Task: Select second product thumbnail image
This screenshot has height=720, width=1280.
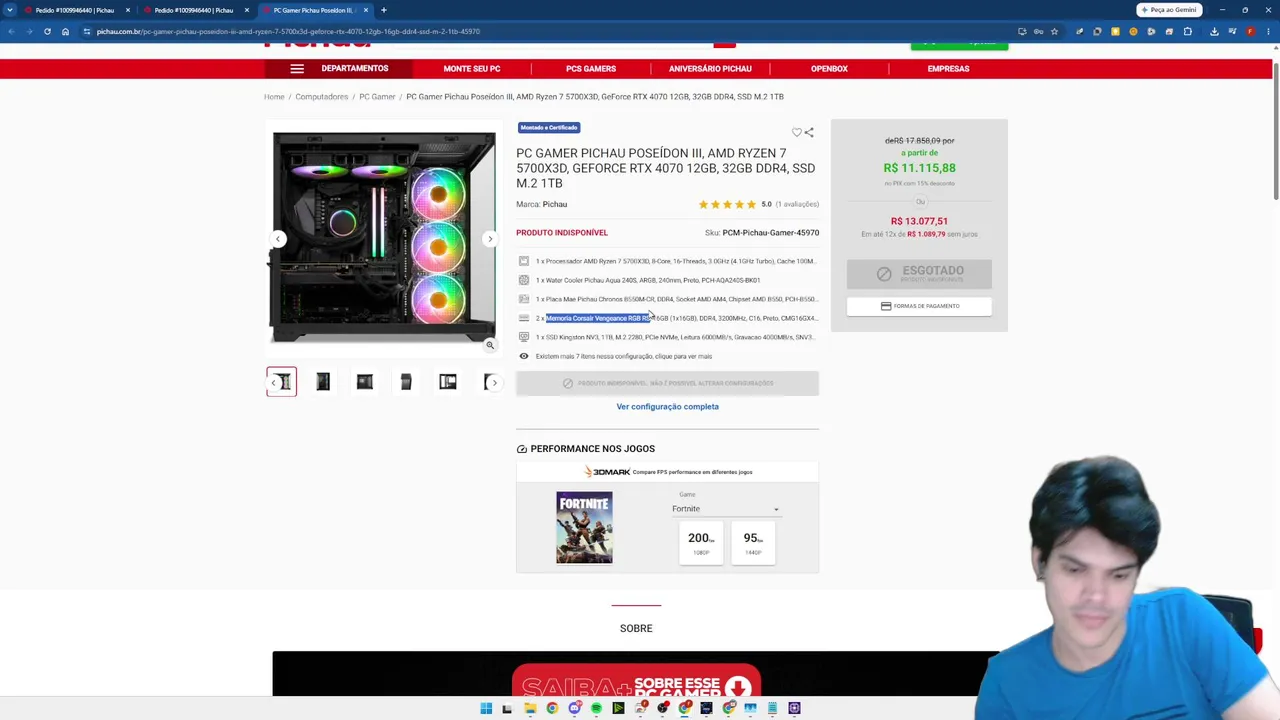Action: click(x=323, y=382)
